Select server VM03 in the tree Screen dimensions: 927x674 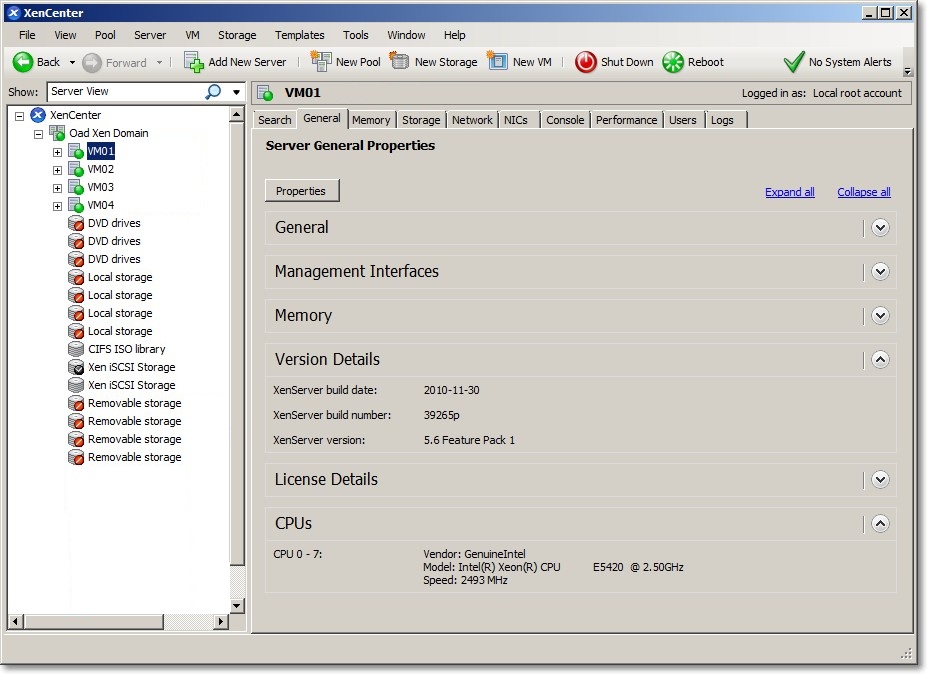pyautogui.click(x=101, y=187)
